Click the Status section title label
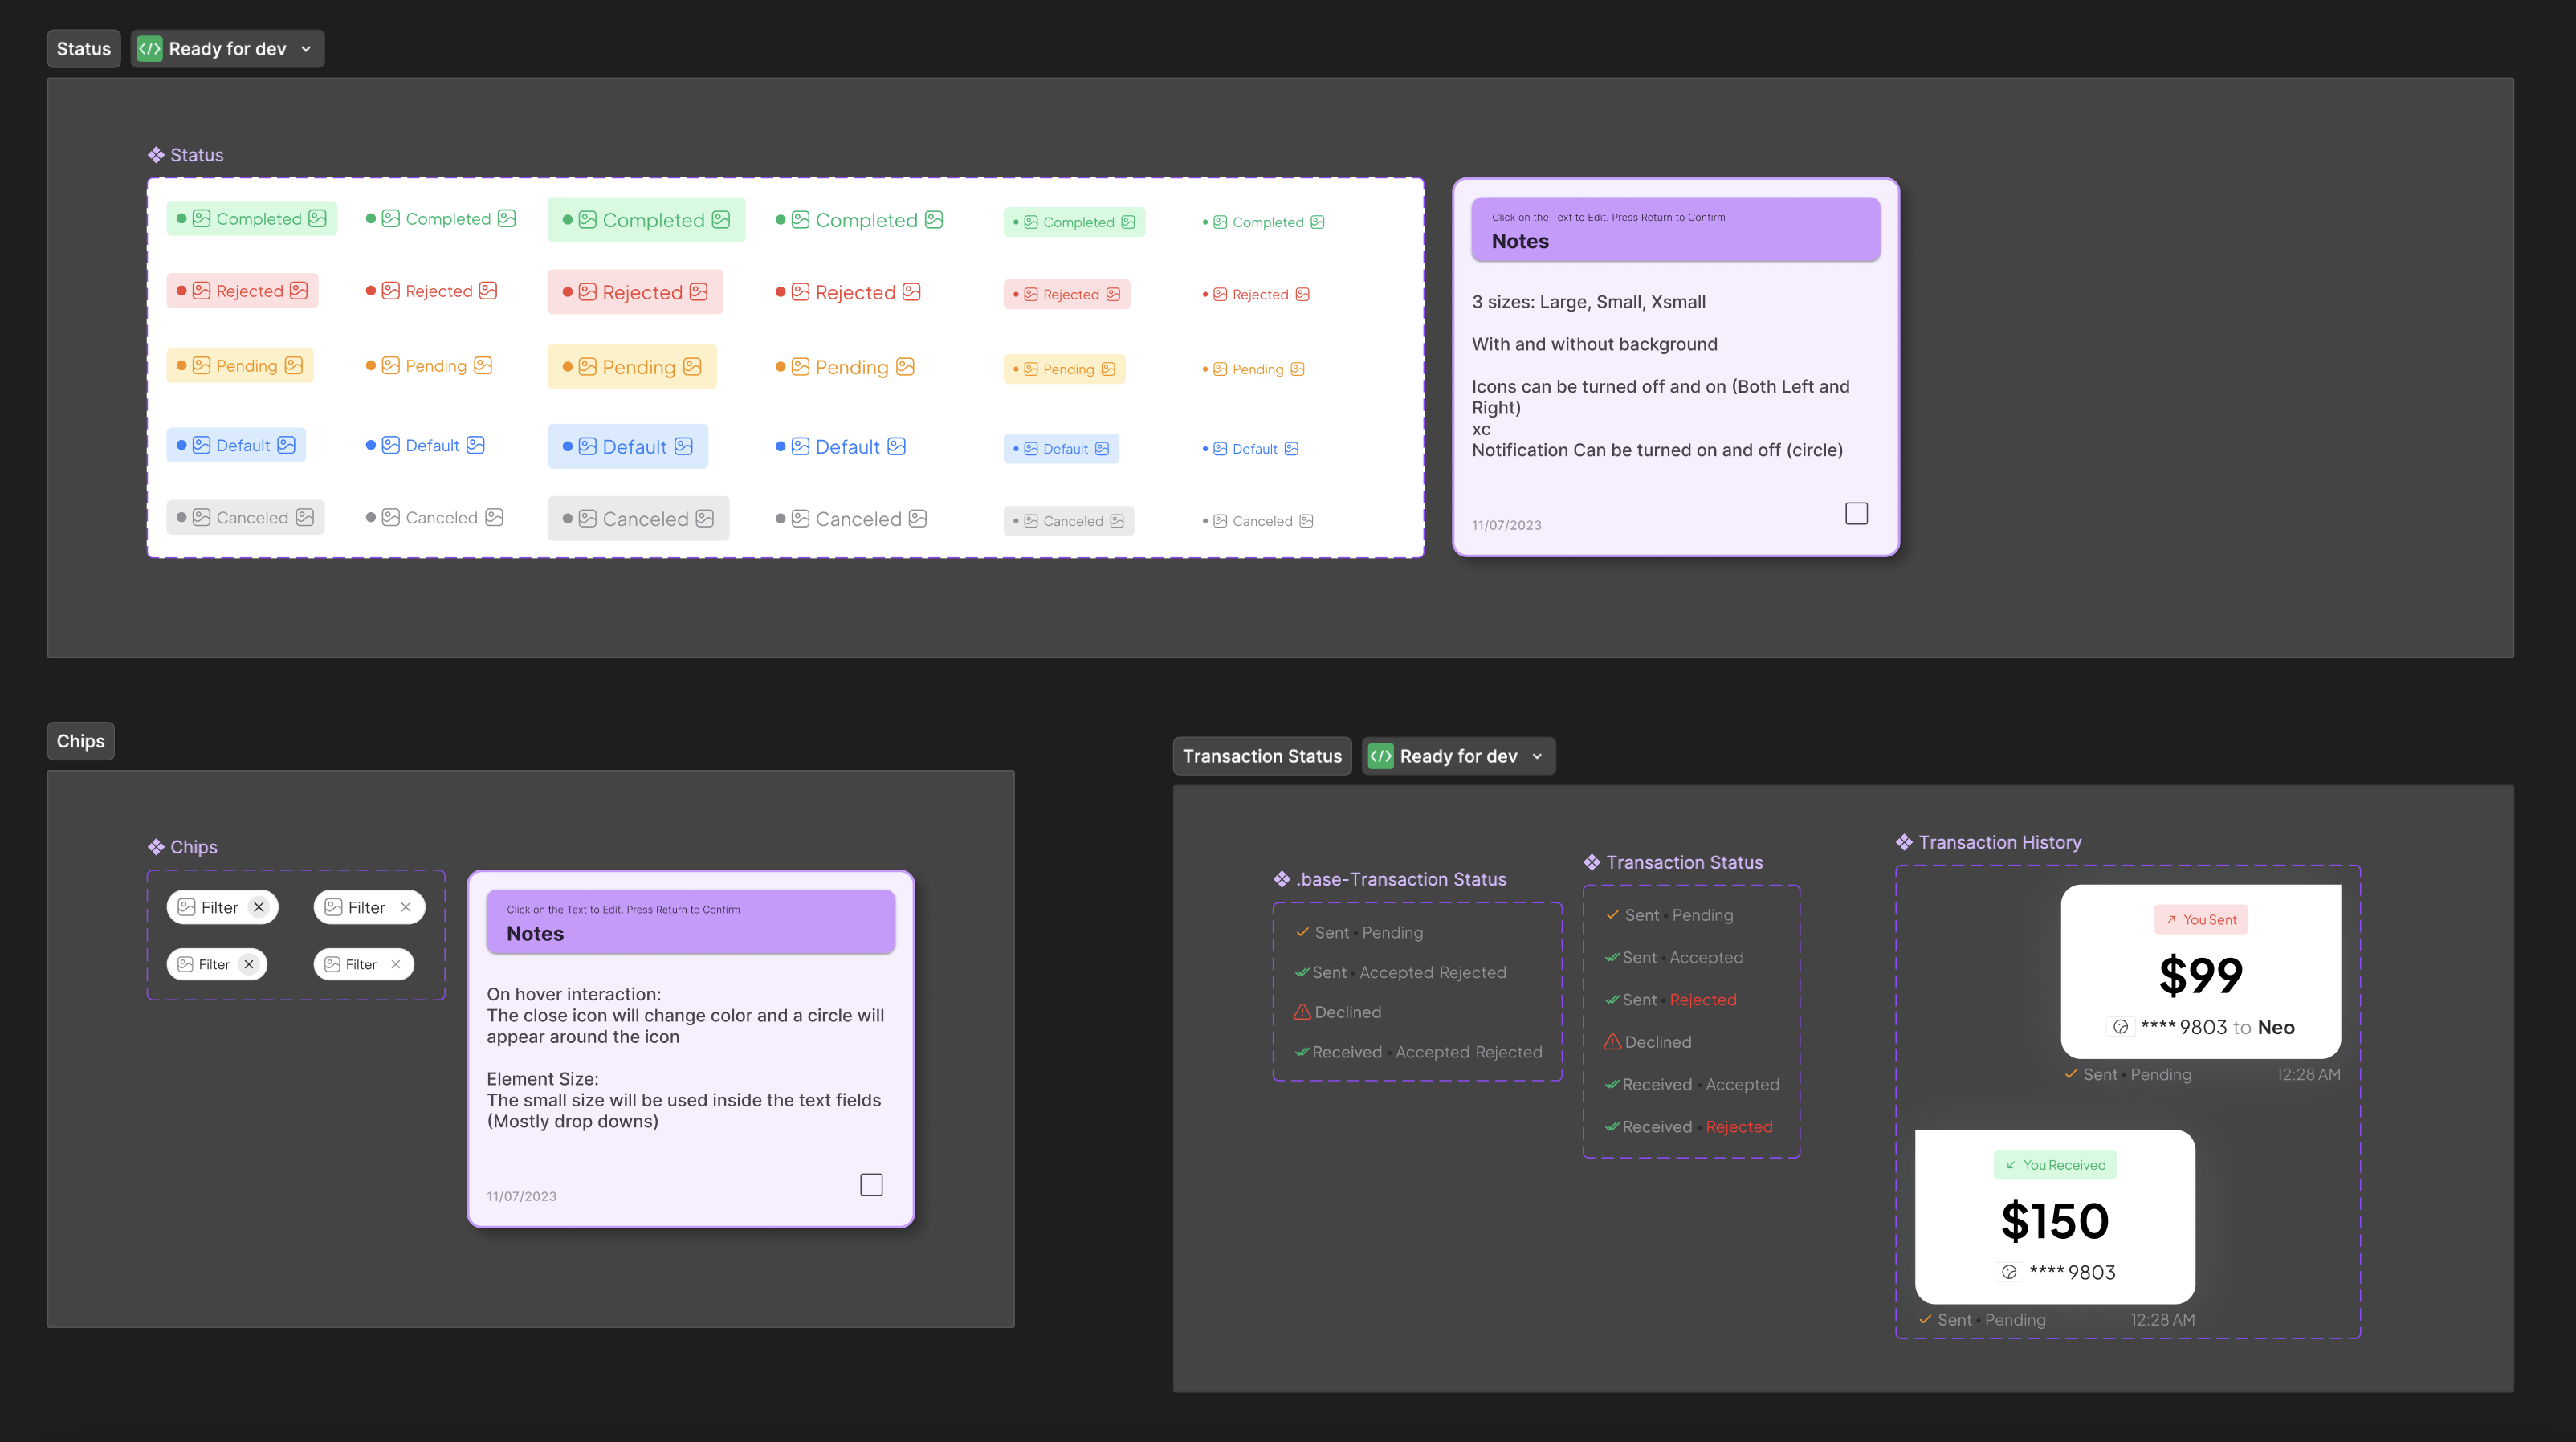This screenshot has width=2576, height=1442. coord(83,48)
